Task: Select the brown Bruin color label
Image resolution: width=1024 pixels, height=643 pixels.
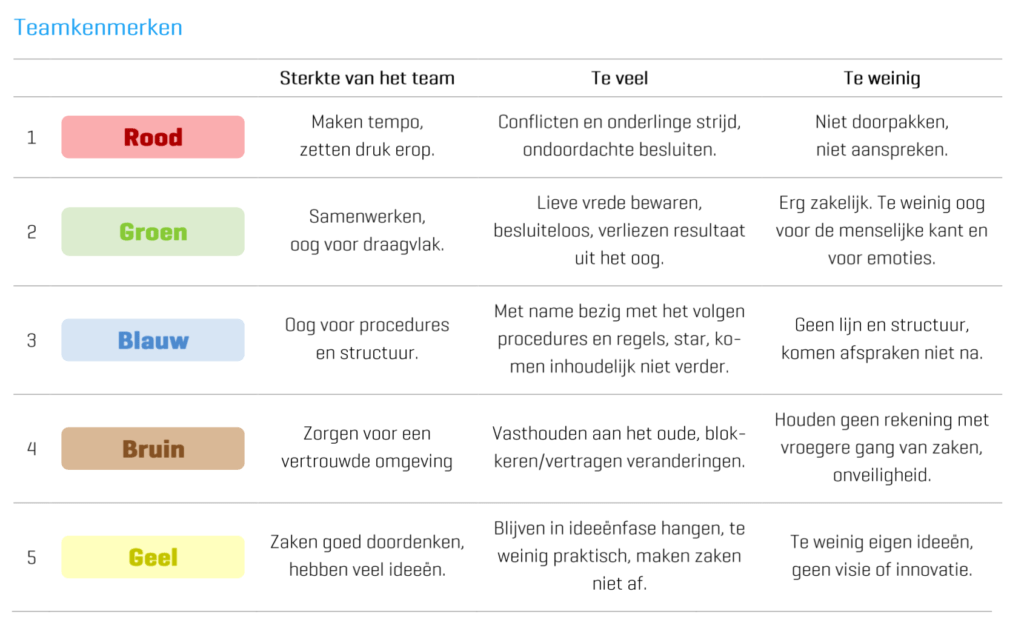Action: coord(153,448)
